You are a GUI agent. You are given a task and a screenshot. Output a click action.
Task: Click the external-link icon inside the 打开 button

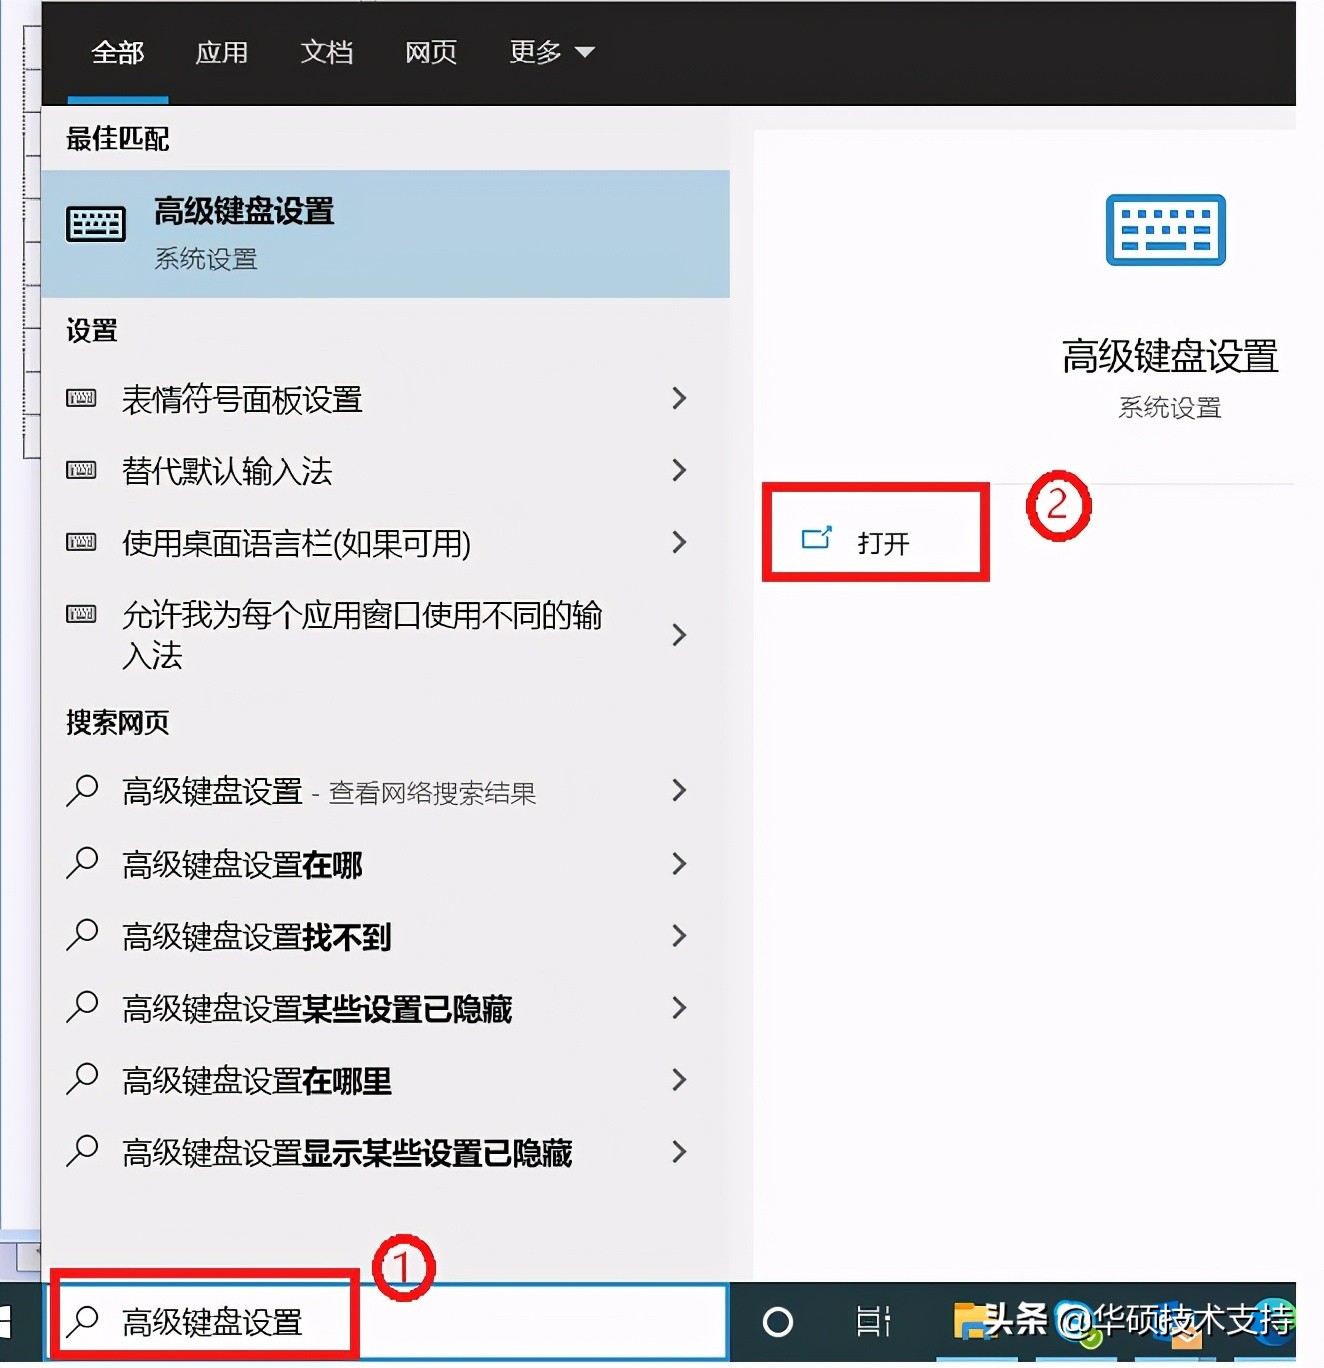pos(817,538)
